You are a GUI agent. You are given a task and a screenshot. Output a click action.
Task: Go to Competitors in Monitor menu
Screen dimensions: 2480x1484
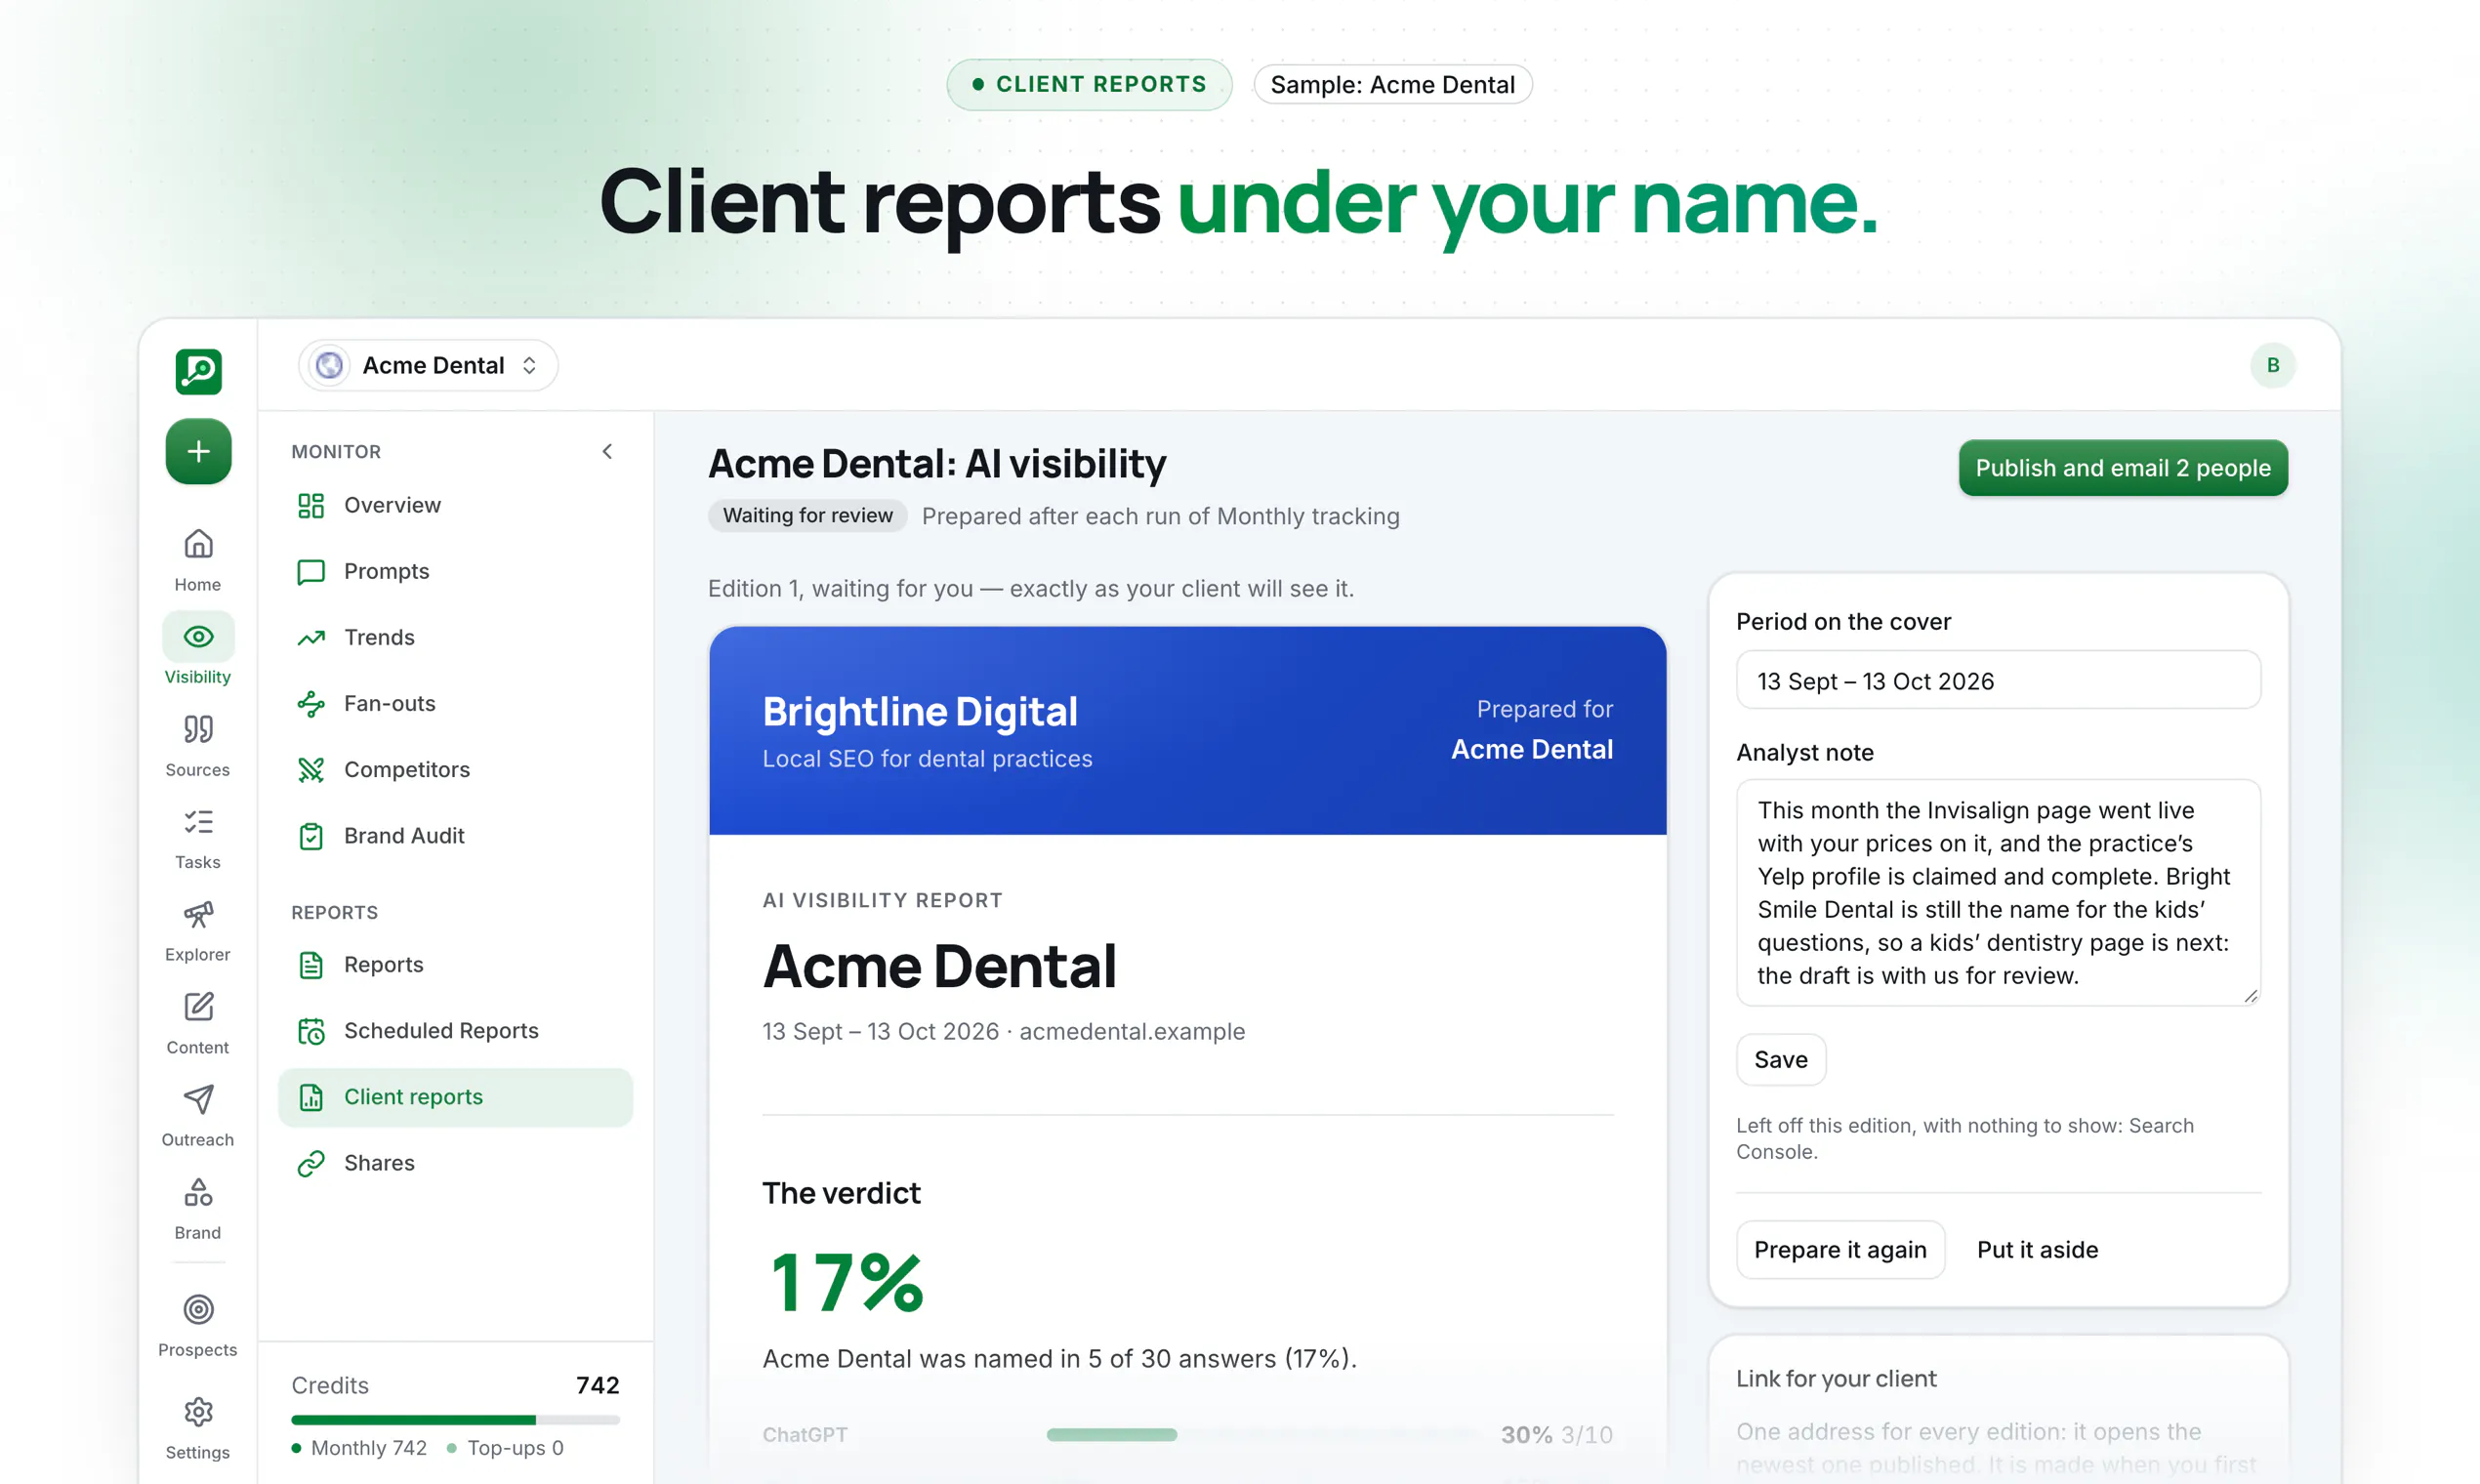[x=455, y=769]
